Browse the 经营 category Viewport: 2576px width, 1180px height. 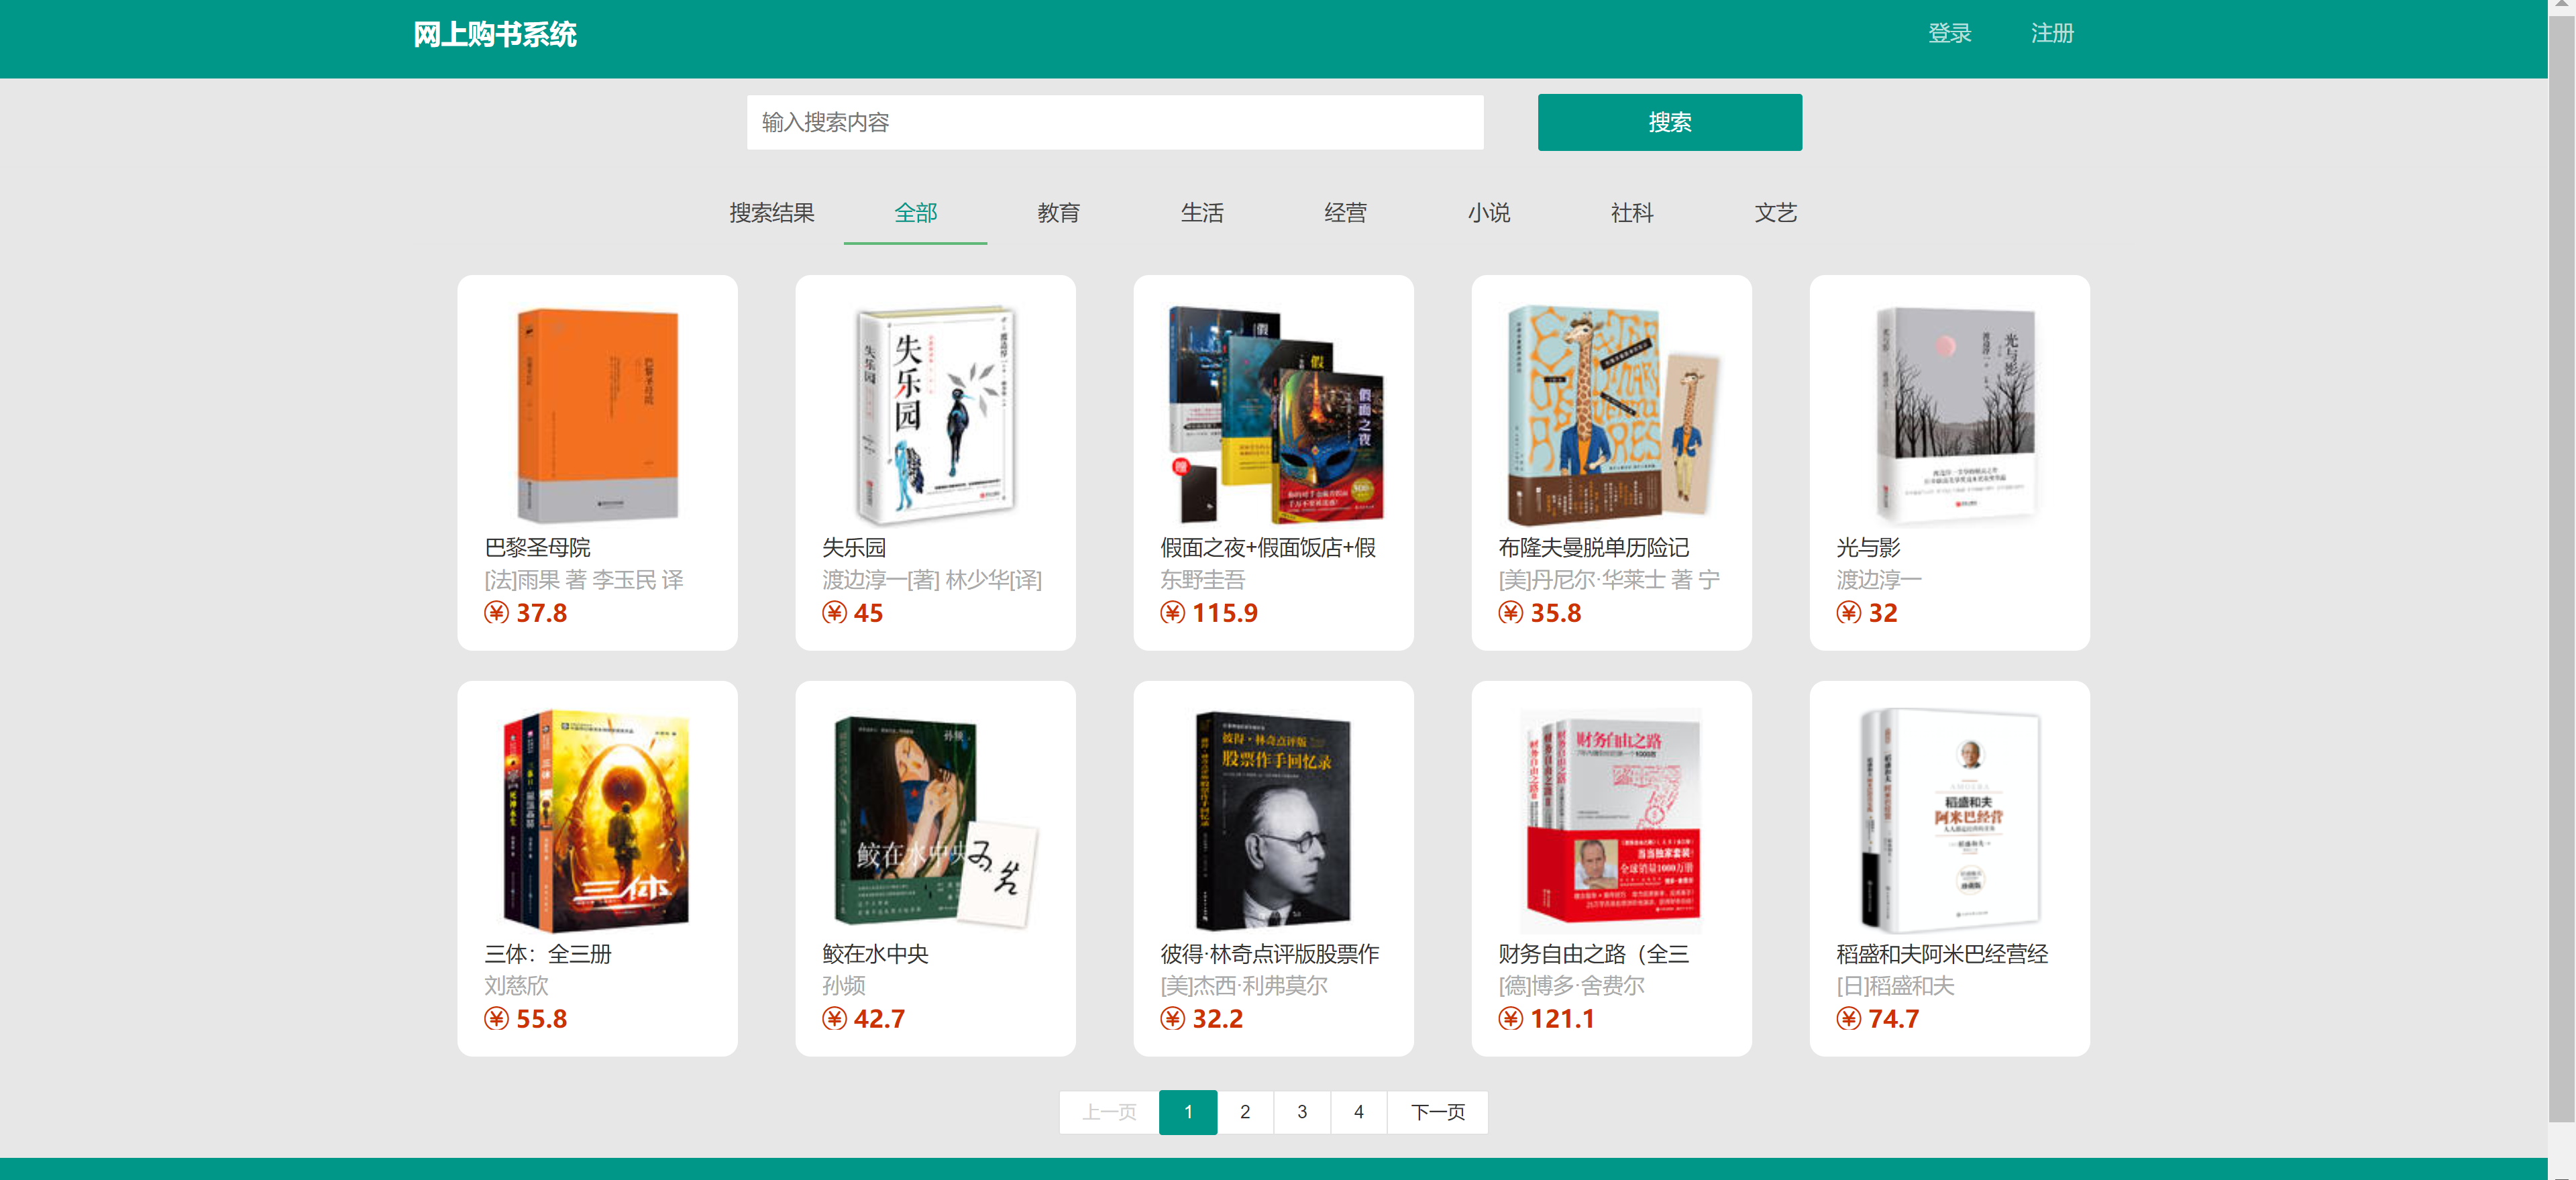[x=1346, y=213]
